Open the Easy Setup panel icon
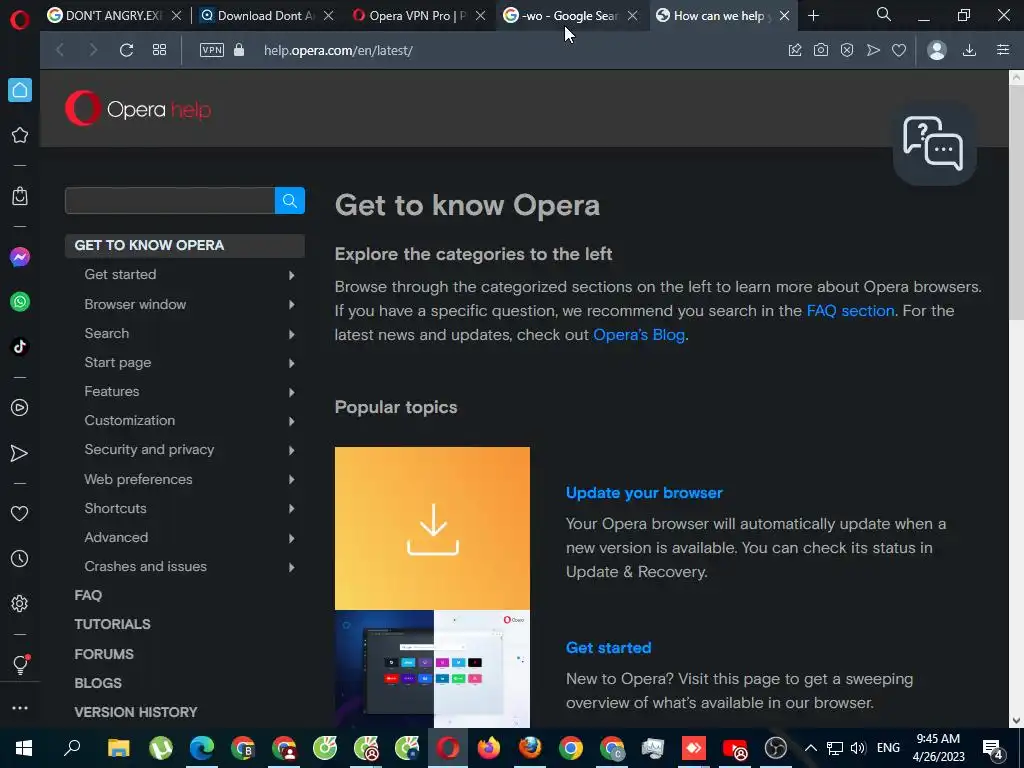This screenshot has height=768, width=1024. coord(1003,50)
